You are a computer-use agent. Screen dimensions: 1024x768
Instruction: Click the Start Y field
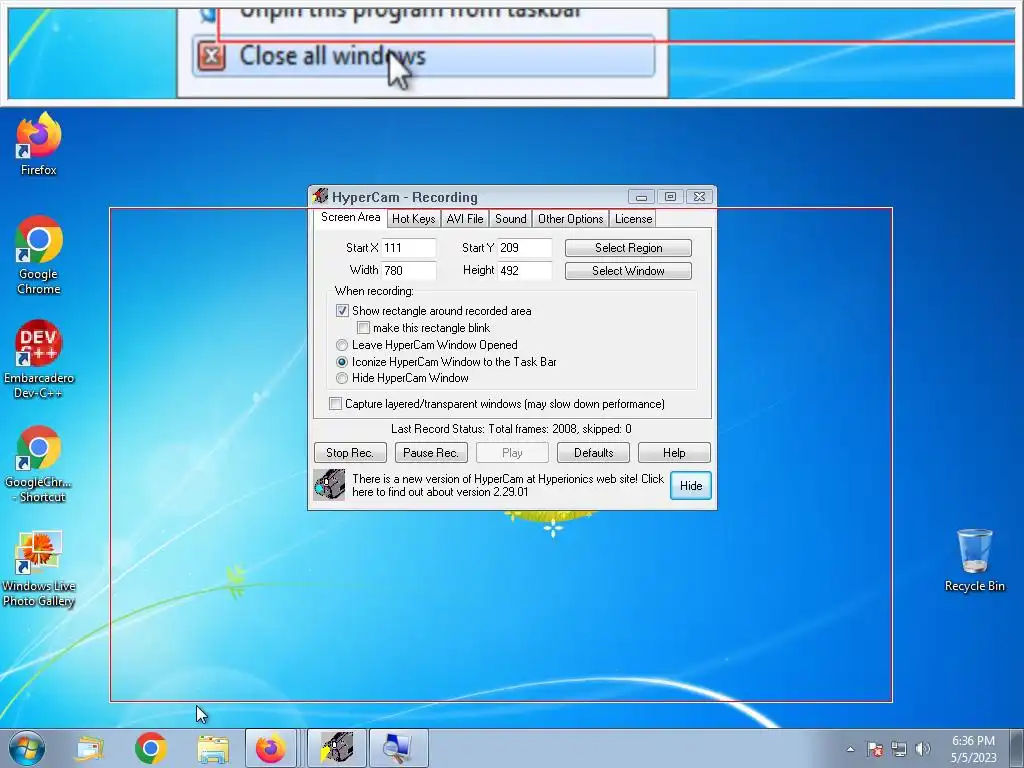(x=525, y=248)
